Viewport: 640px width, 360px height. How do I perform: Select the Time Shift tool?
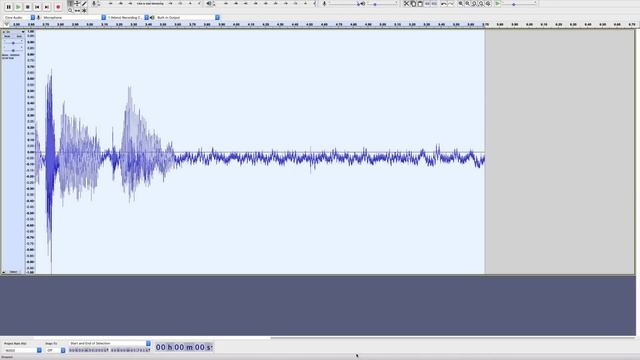coord(77,10)
